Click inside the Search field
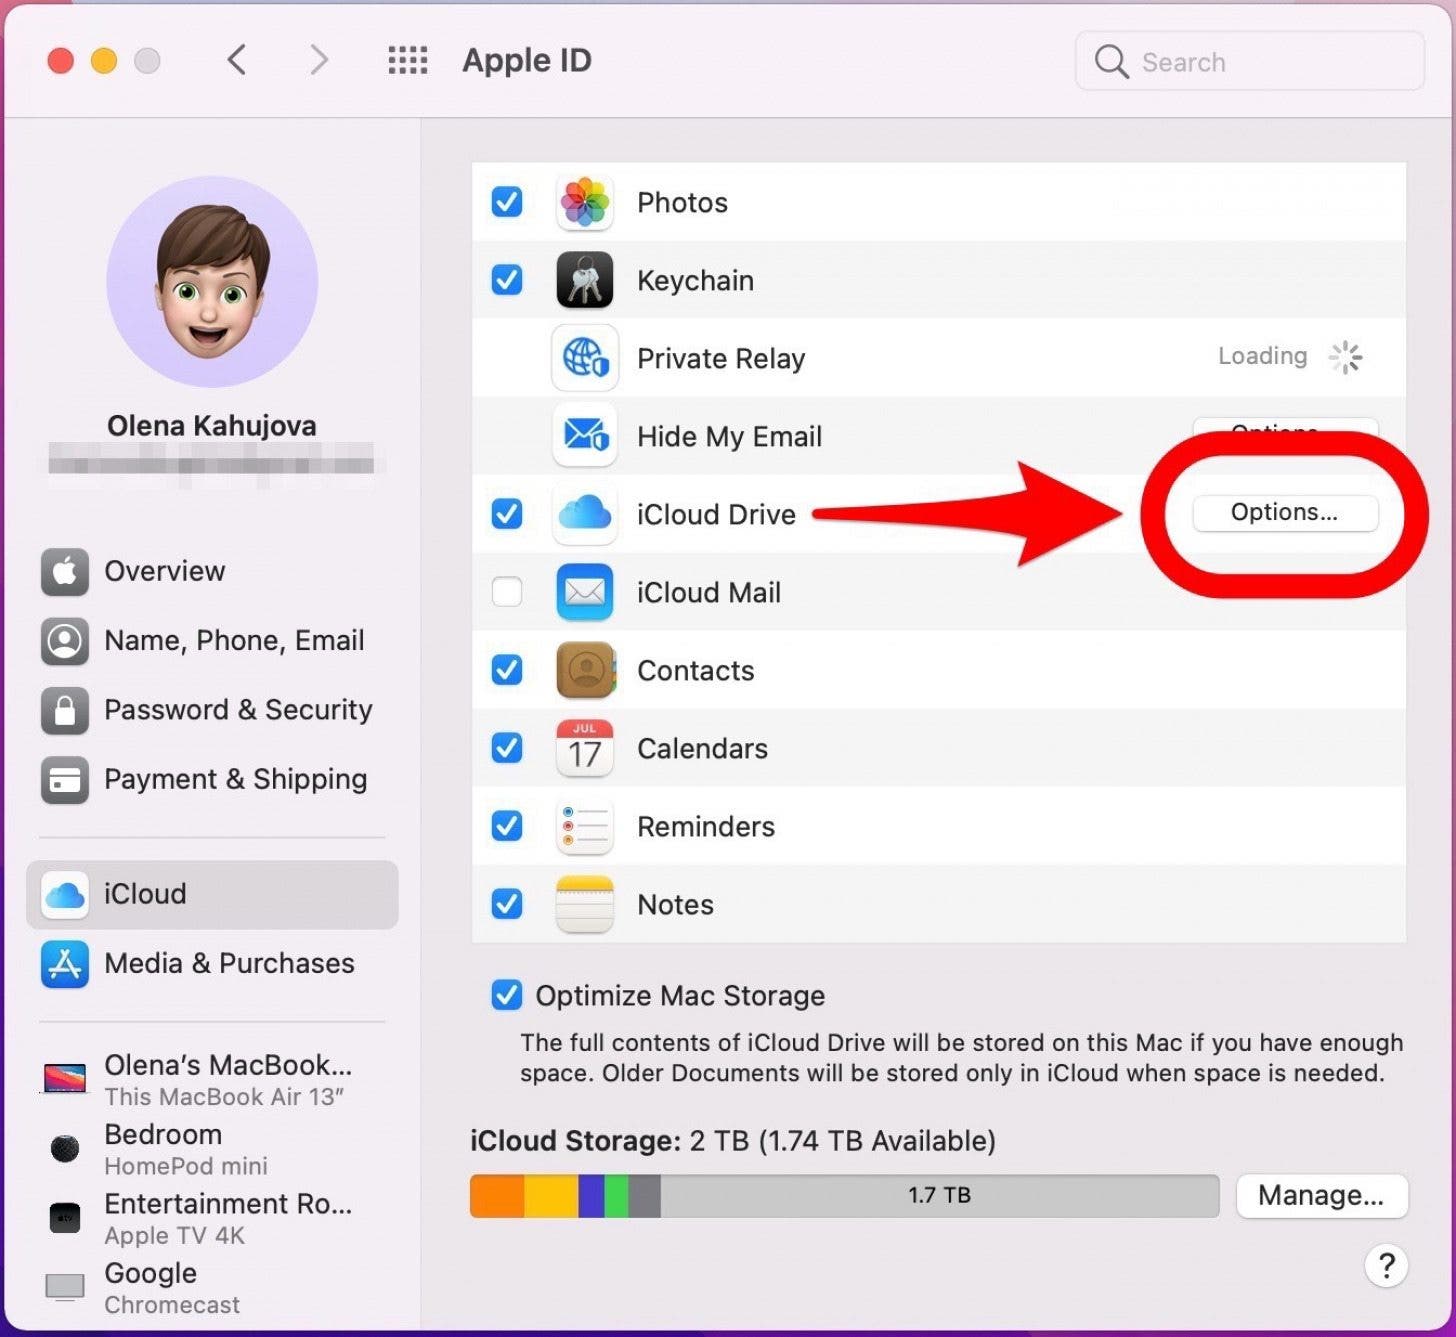Image resolution: width=1456 pixels, height=1337 pixels. 1260,62
